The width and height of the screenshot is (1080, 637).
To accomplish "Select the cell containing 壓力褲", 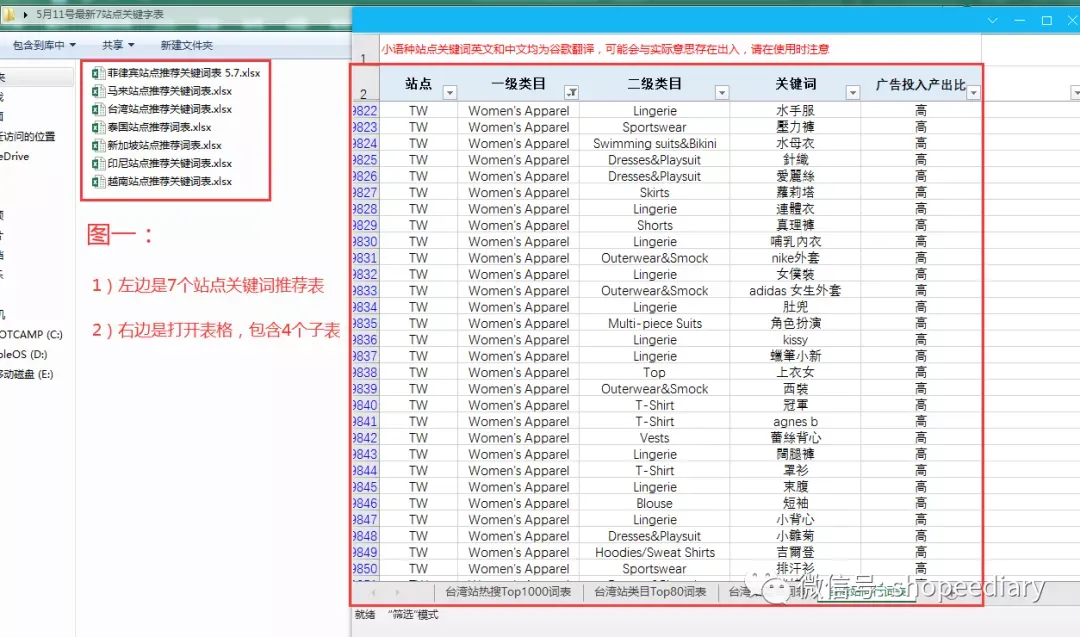I will click(x=795, y=127).
